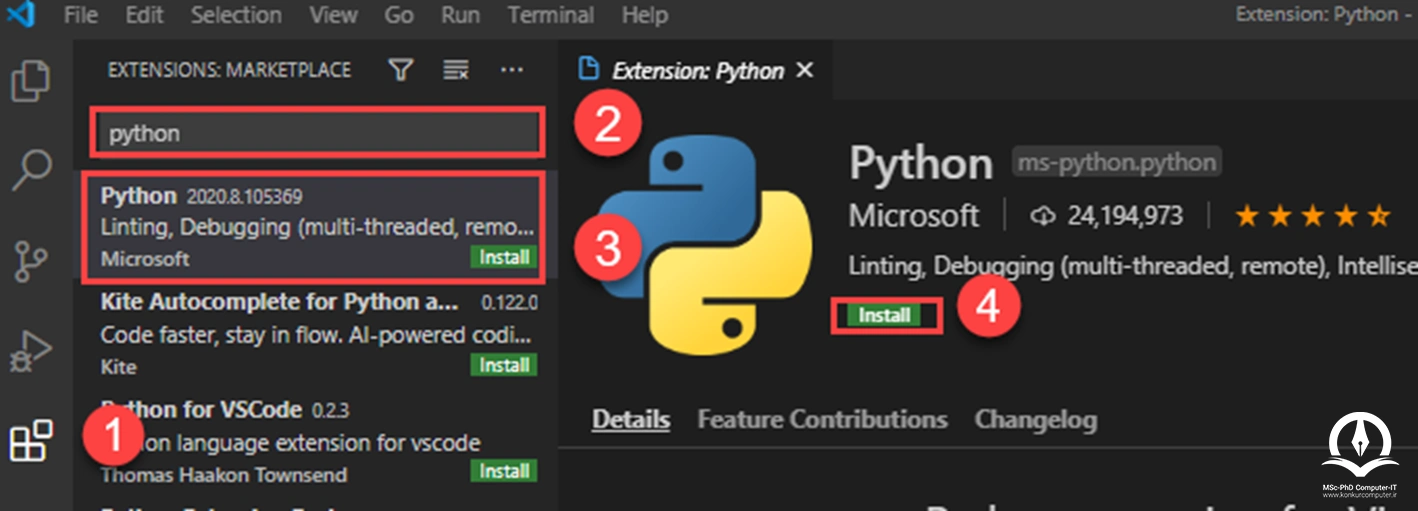Click the ms-python.python identifier badge
The width and height of the screenshot is (1418, 511).
pos(1117,163)
